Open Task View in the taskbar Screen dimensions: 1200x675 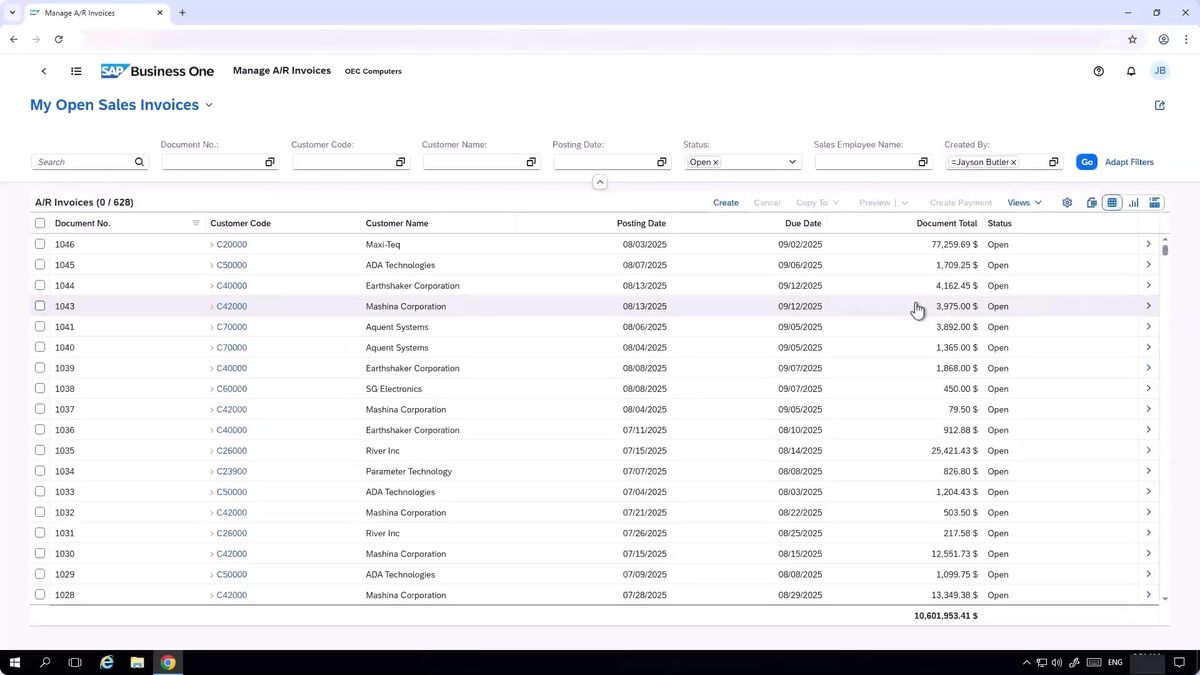pyautogui.click(x=75, y=662)
